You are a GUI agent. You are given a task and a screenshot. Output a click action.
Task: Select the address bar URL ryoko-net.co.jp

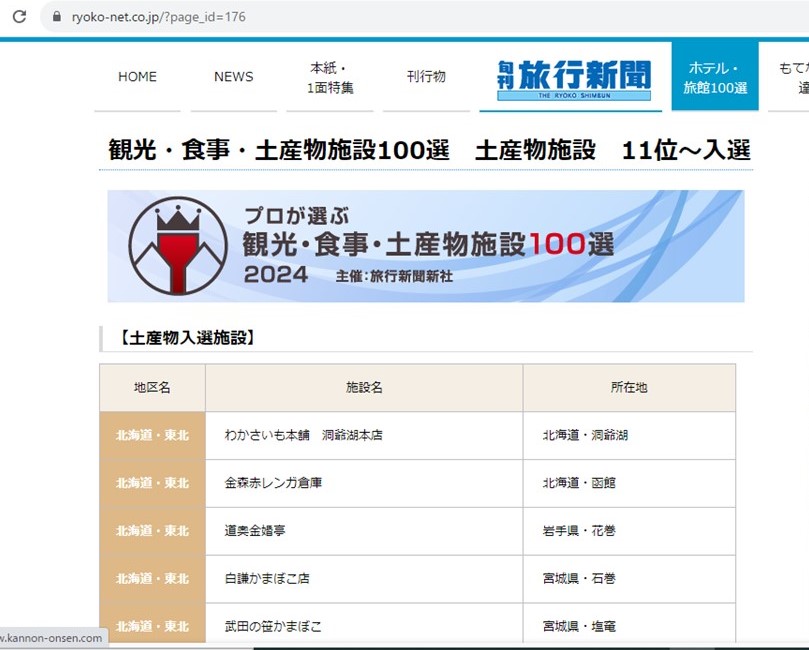click(159, 17)
